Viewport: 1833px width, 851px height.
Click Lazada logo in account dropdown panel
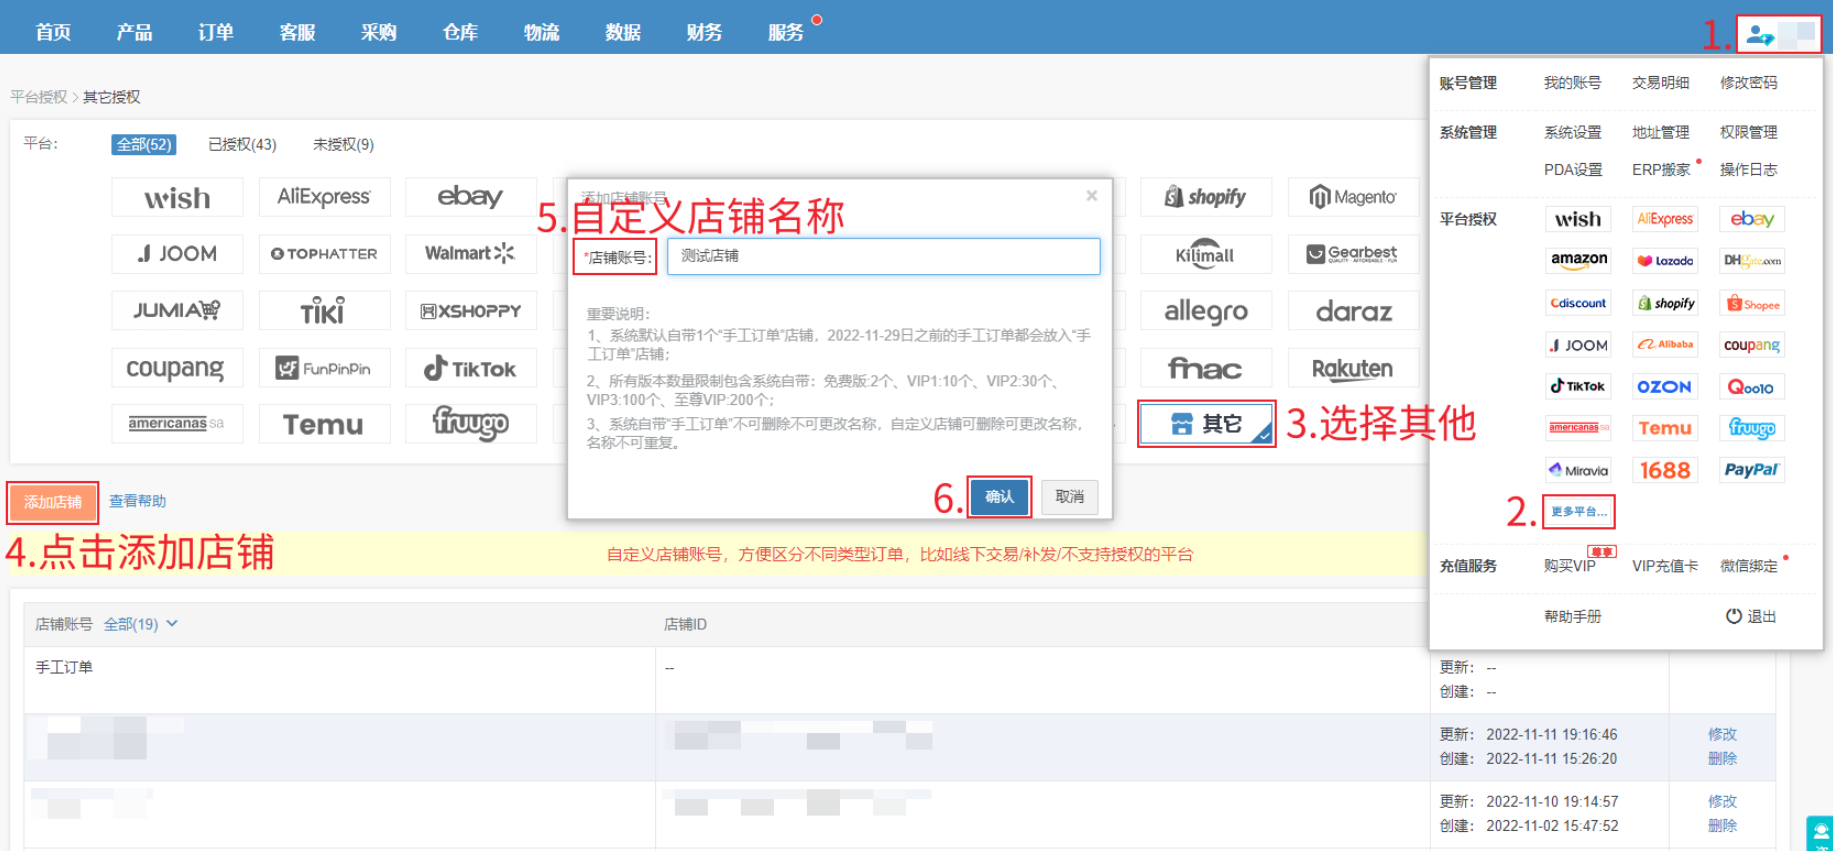1665,260
